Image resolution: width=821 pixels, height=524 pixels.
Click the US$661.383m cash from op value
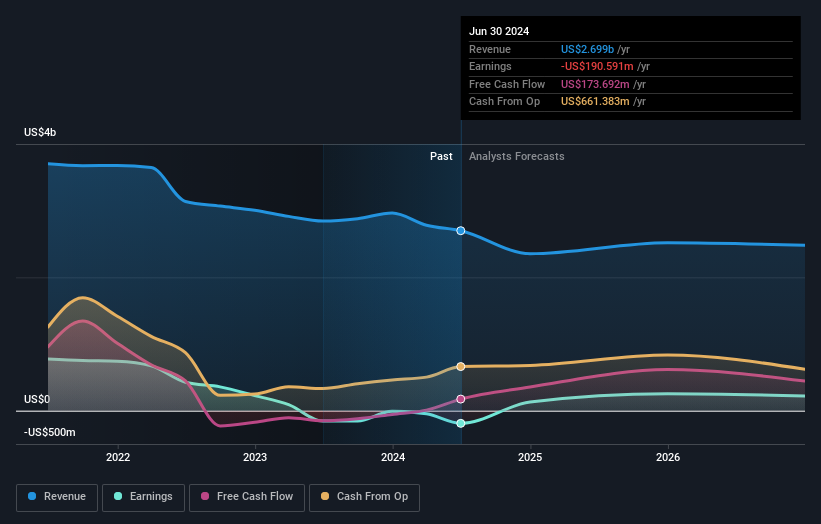tap(595, 102)
